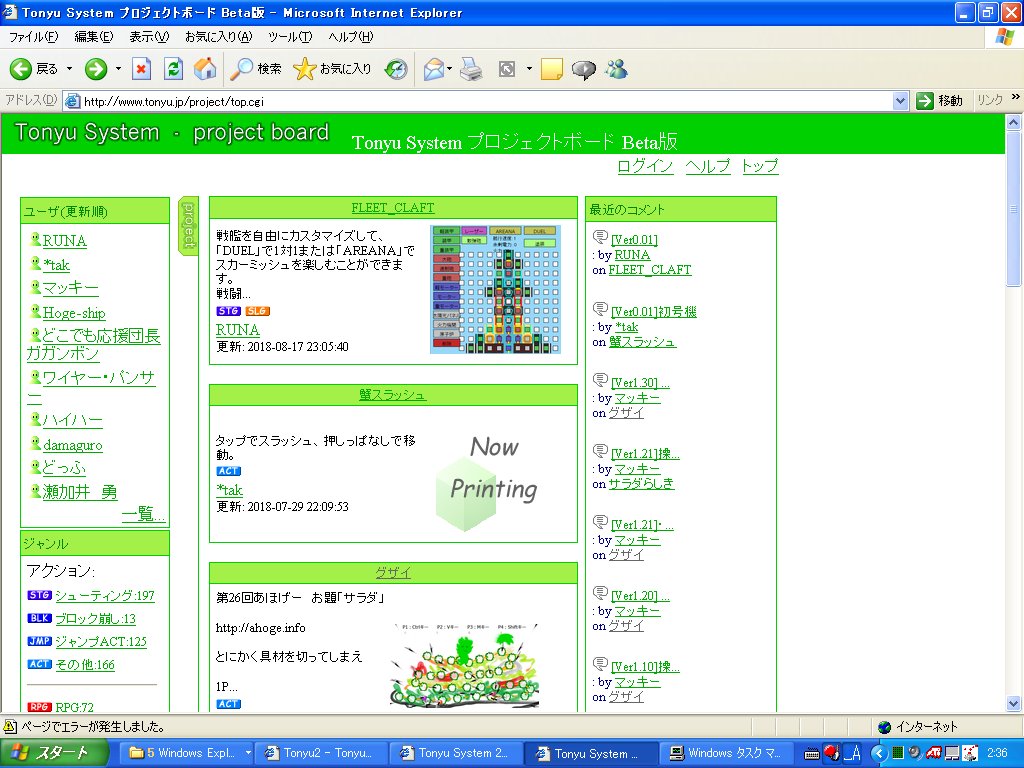The height and width of the screenshot is (768, 1024).
Task: Click the Print icon in the toolbar
Action: 472,70
